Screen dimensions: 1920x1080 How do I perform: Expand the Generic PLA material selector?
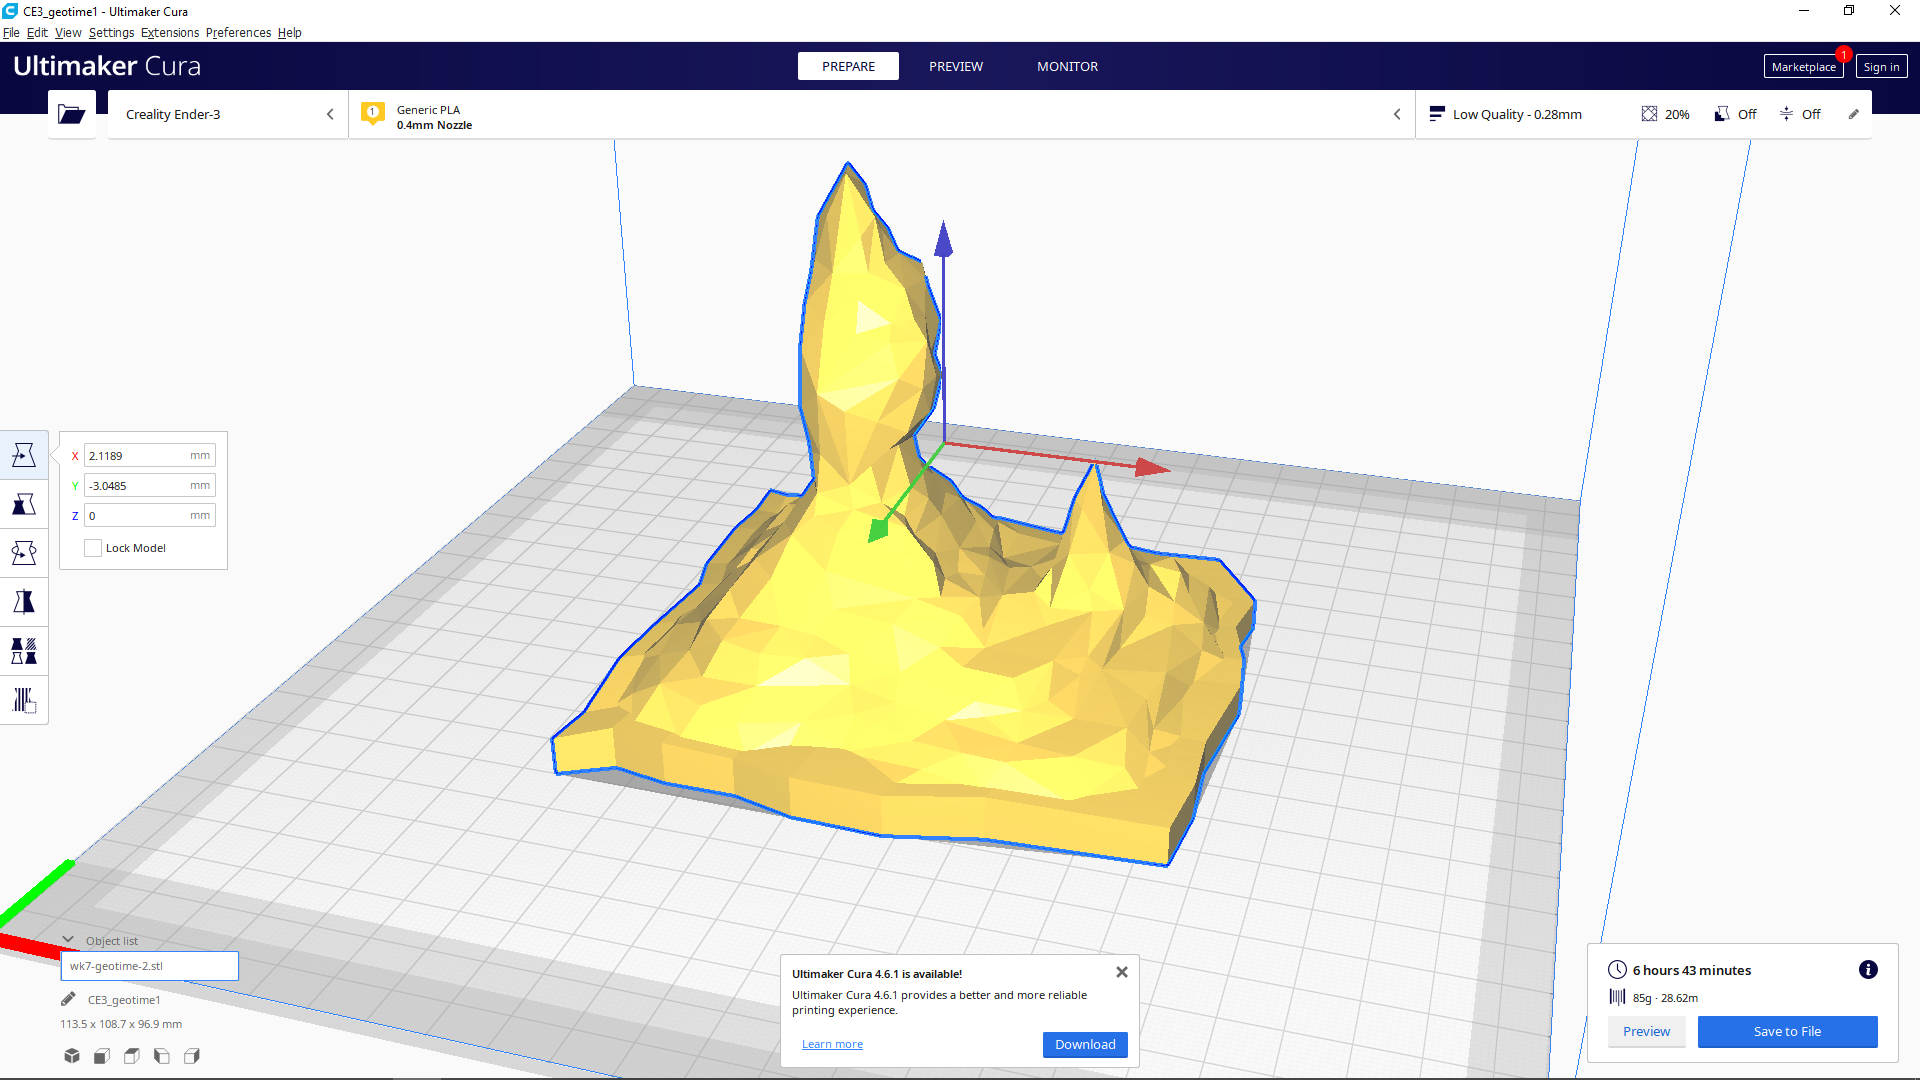coord(881,114)
